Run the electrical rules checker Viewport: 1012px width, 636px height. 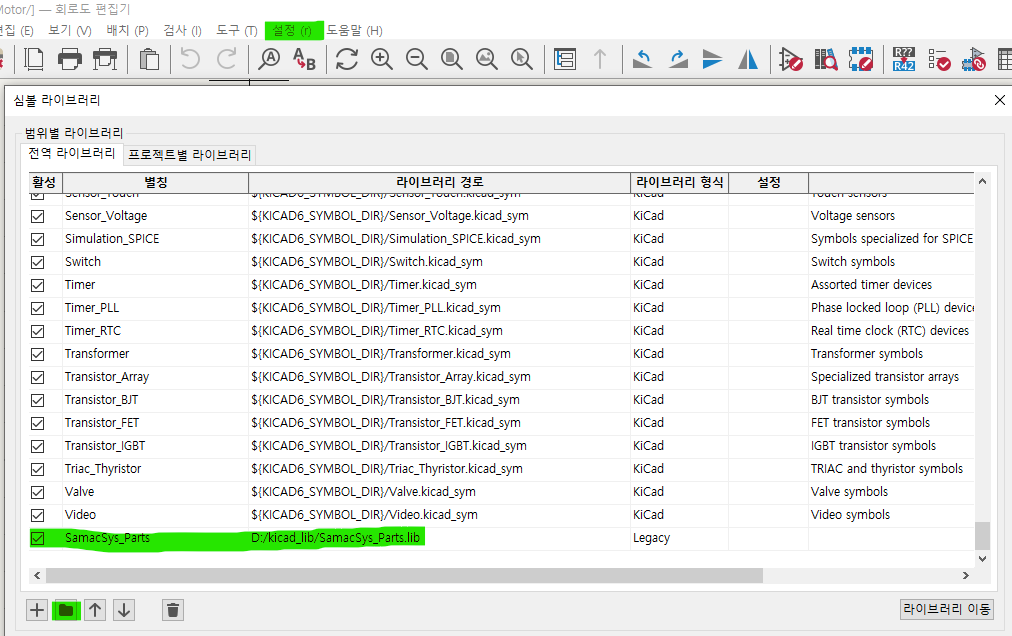pyautogui.click(x=939, y=59)
